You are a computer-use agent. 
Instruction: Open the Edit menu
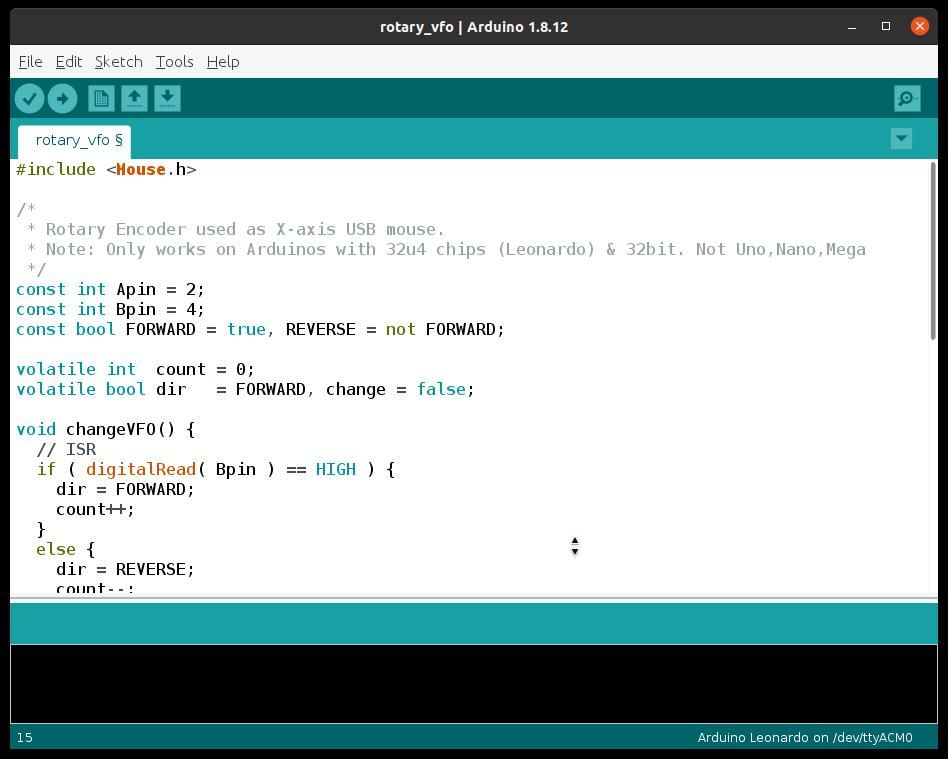(x=68, y=62)
